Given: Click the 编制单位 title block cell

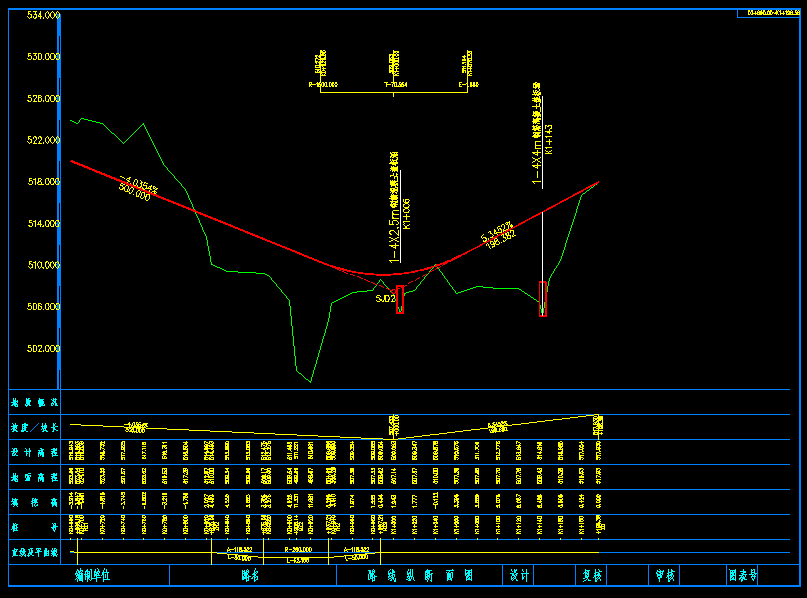Looking at the screenshot, I should [92, 576].
